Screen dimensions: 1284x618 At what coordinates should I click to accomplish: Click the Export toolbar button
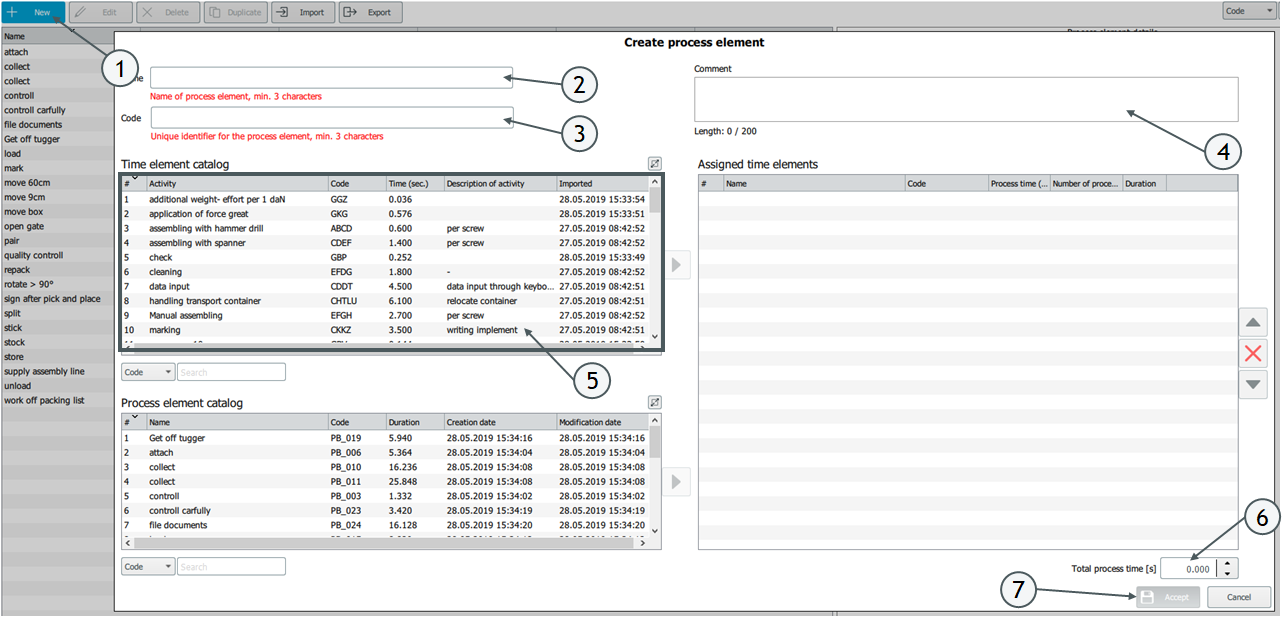click(370, 12)
